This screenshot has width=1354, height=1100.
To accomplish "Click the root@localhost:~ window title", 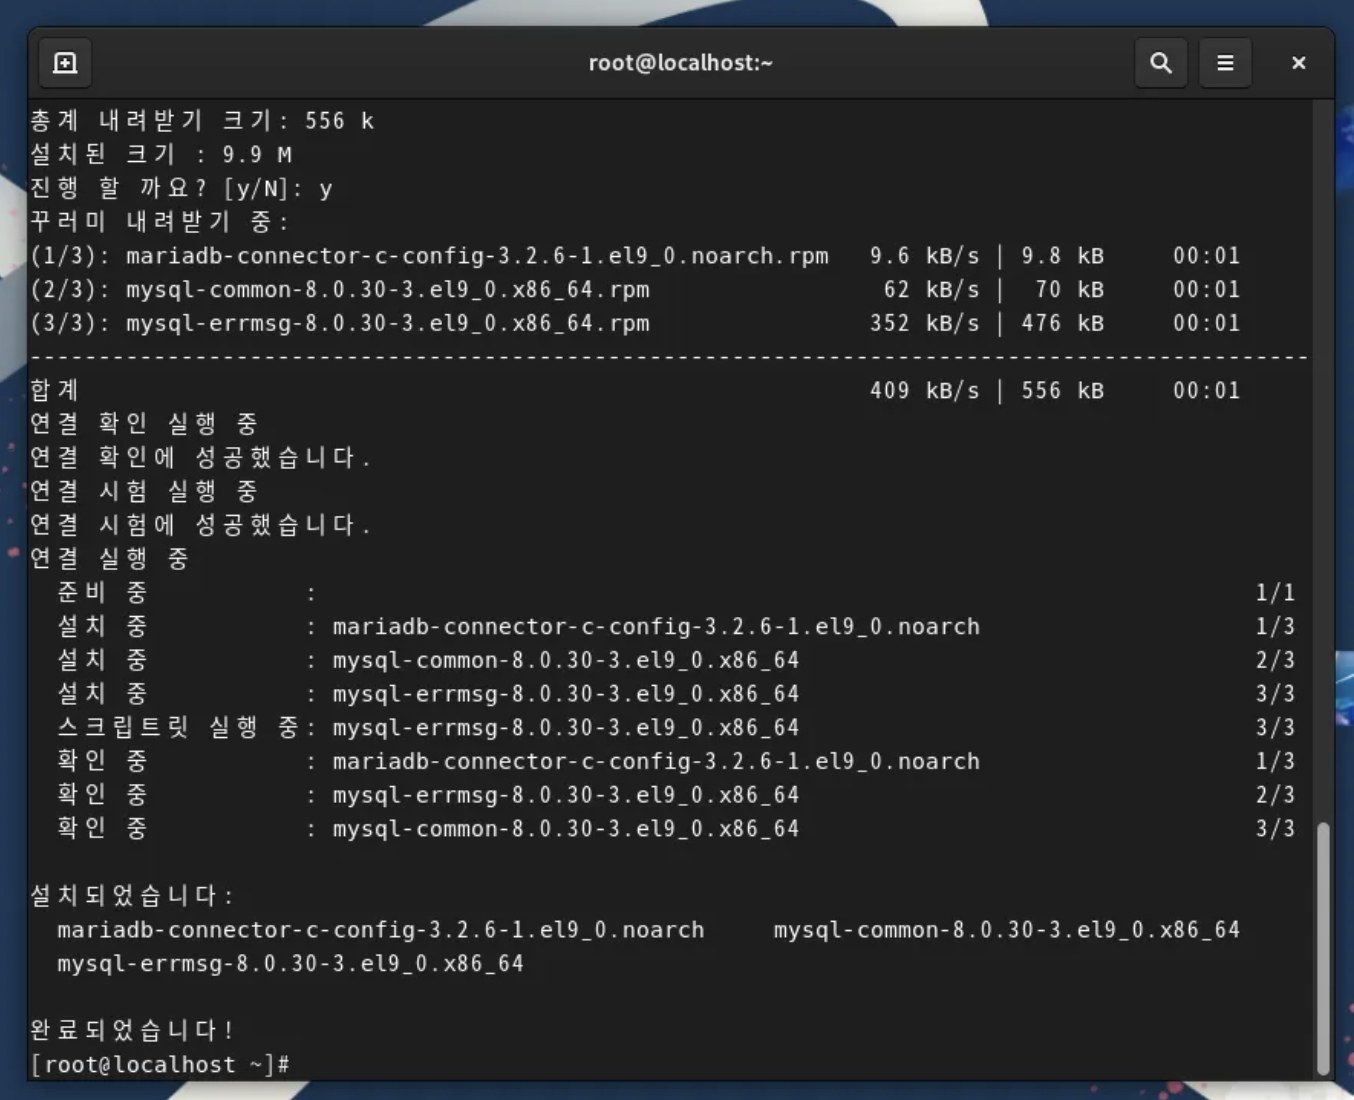I will point(680,63).
